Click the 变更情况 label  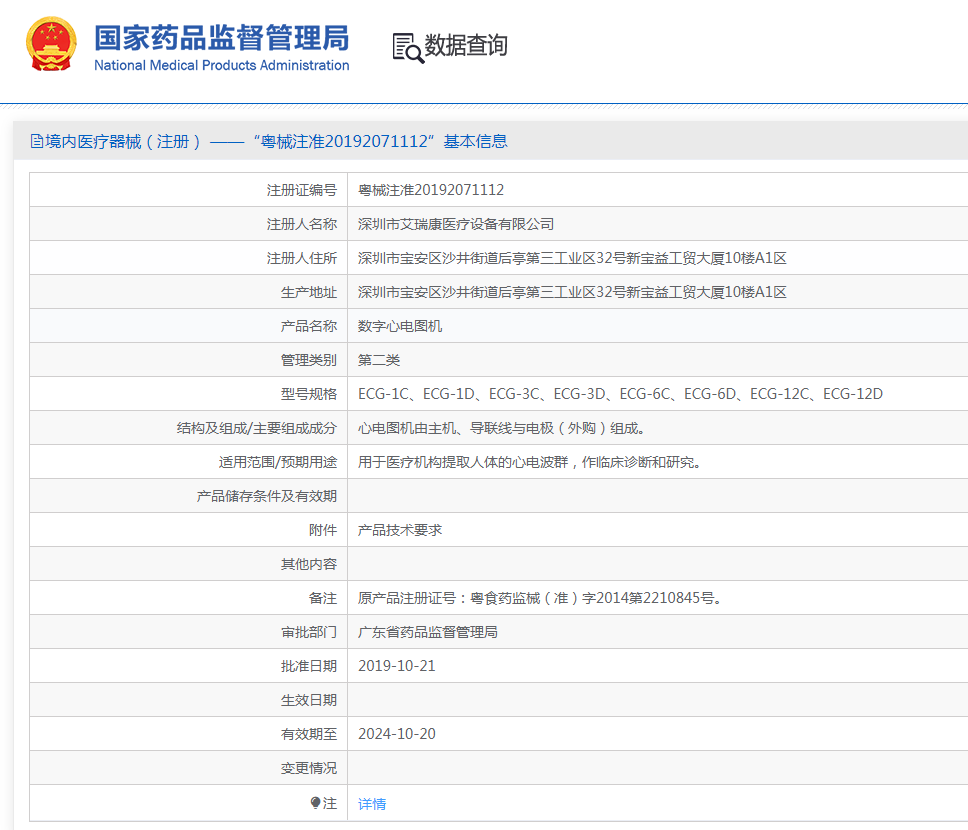tap(309, 768)
